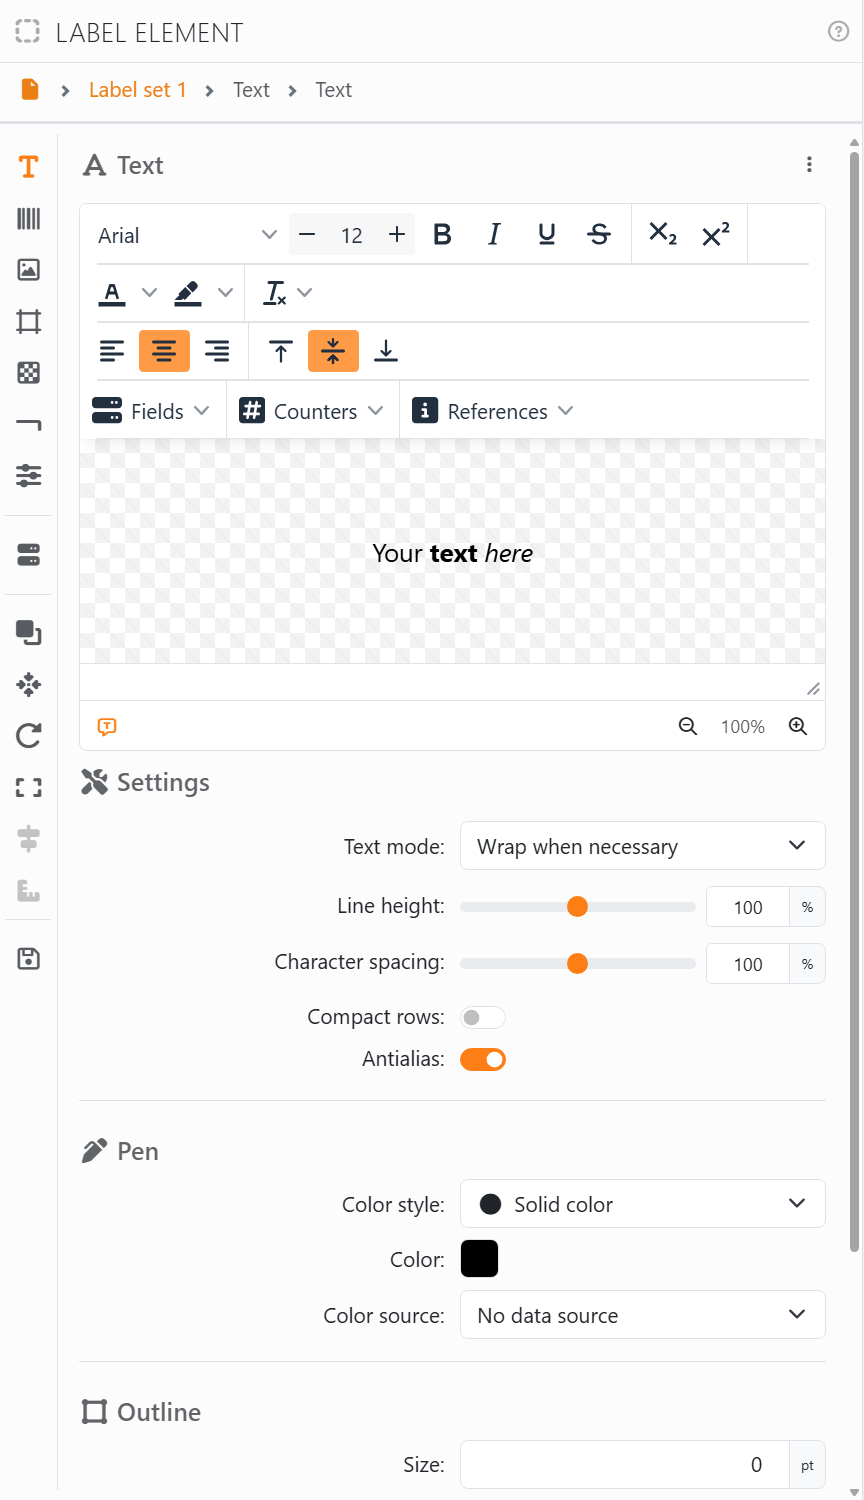Toggle underline formatting
Image resolution: width=864 pixels, height=1500 pixels.
click(546, 234)
